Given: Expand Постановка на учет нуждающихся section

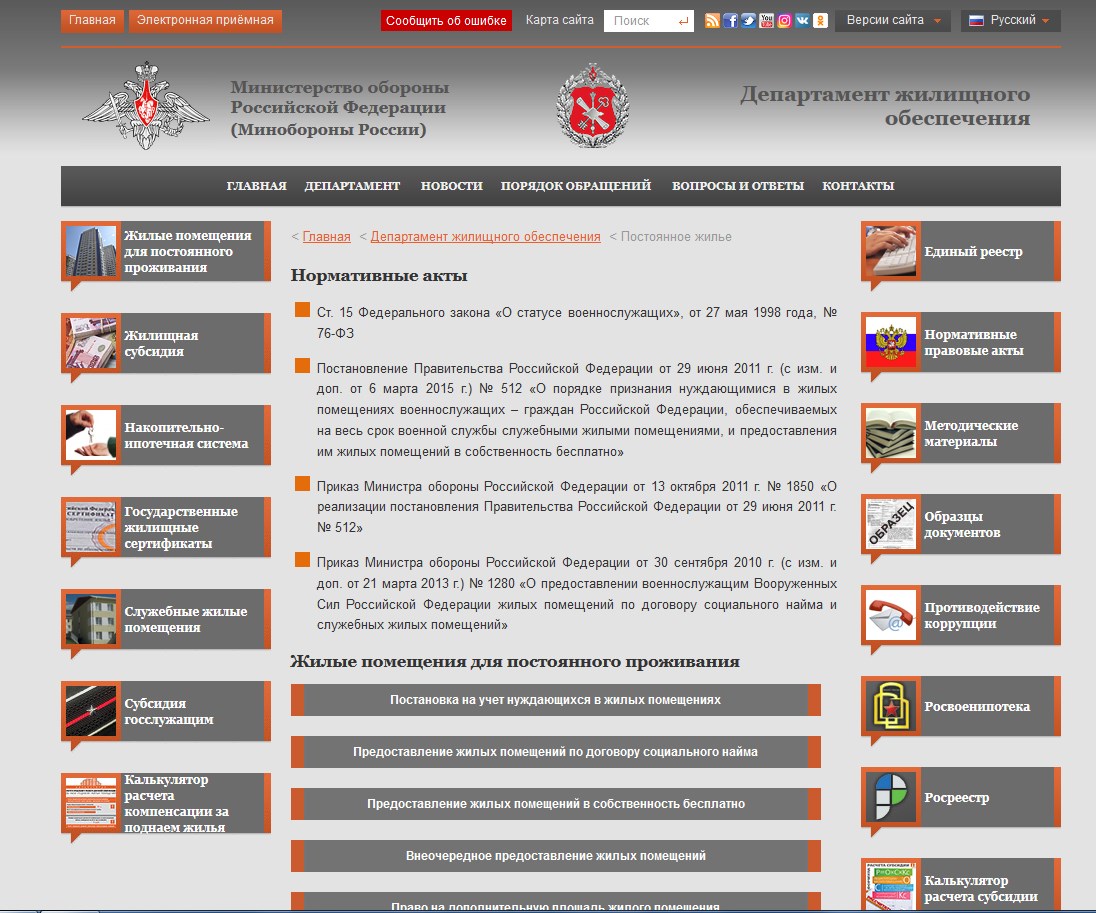Looking at the screenshot, I should 555,700.
